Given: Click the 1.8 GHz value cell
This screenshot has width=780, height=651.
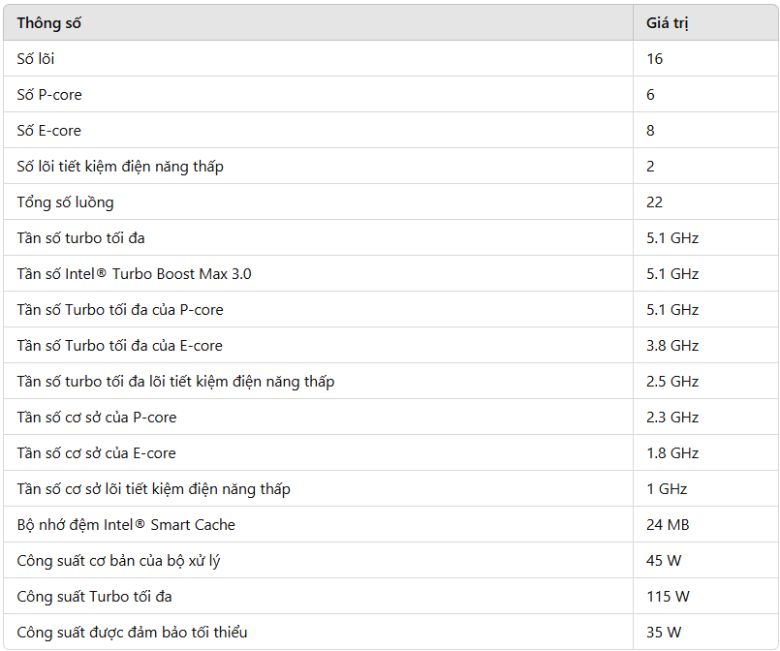Looking at the screenshot, I should [x=672, y=453].
